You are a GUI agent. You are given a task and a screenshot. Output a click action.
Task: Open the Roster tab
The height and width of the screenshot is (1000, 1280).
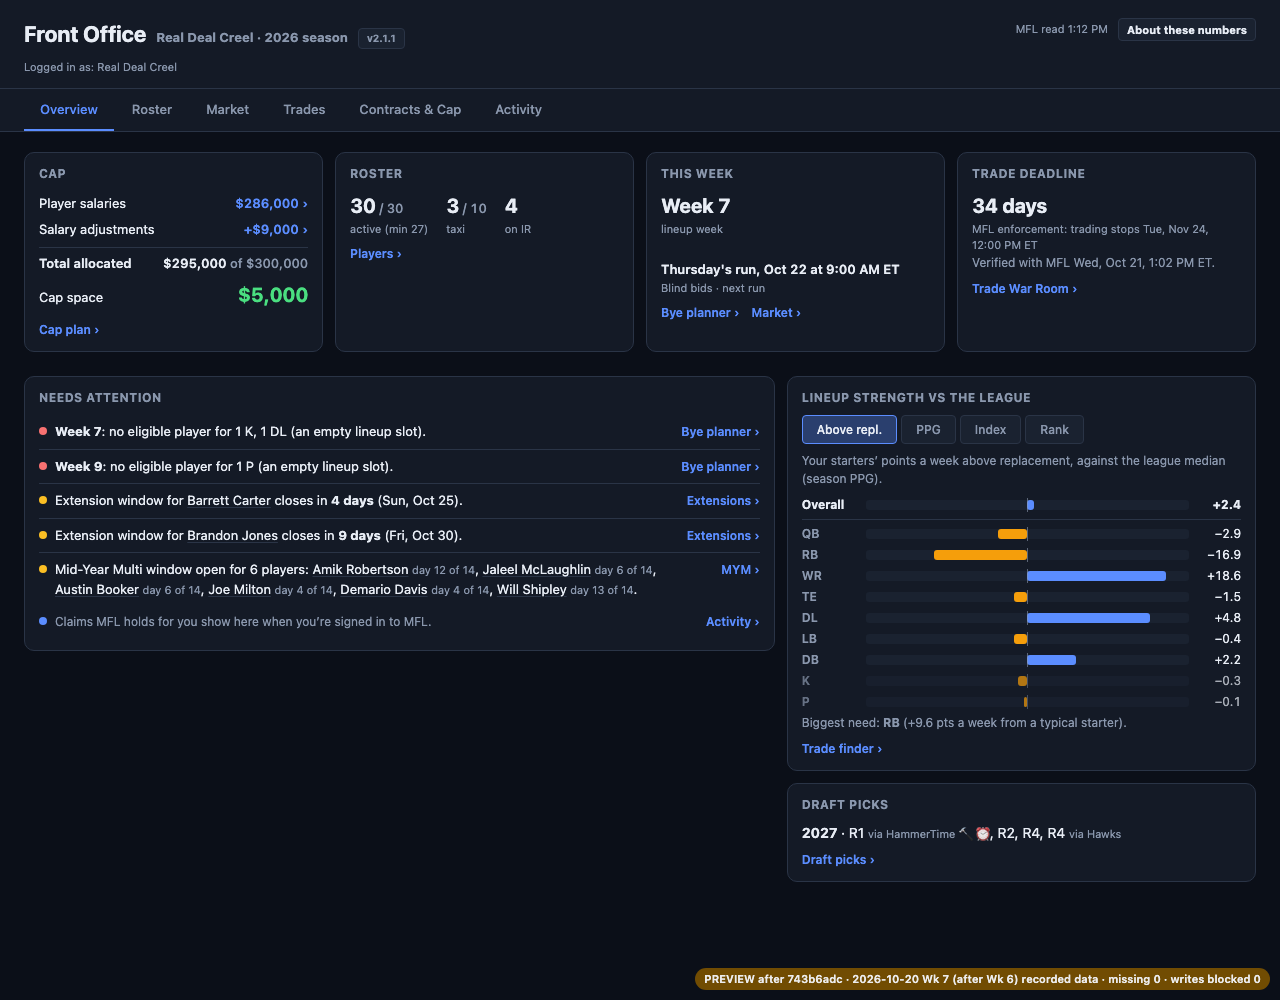(x=152, y=110)
